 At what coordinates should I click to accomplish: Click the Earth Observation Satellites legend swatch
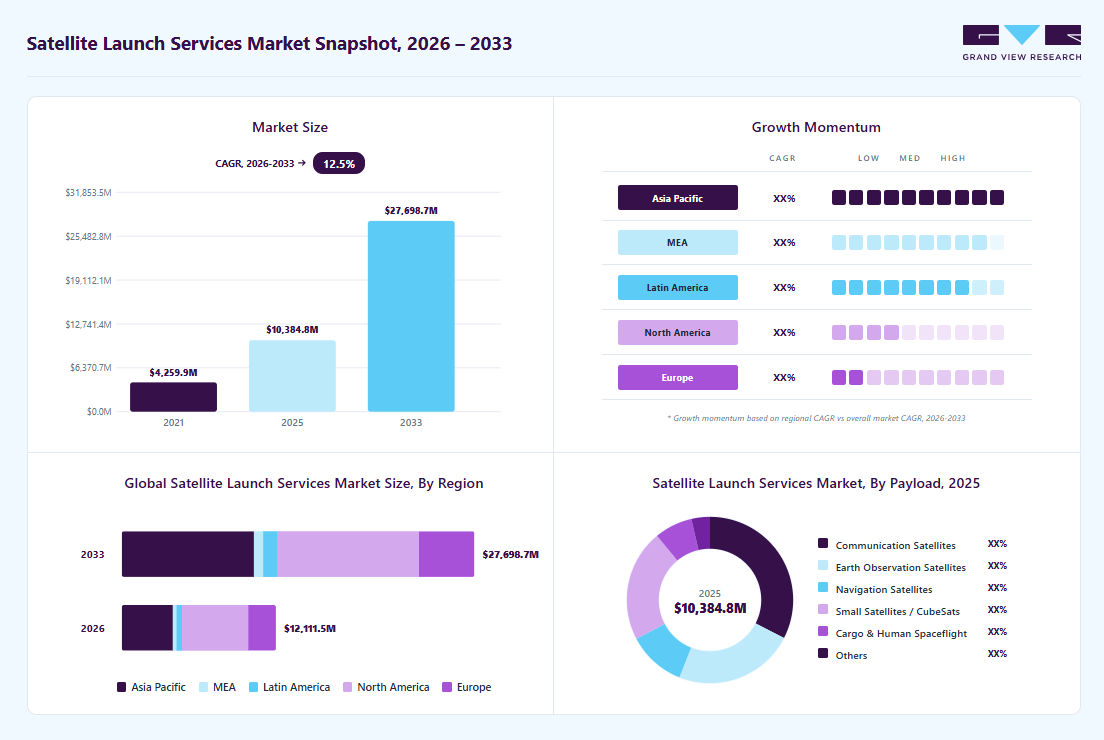[x=822, y=565]
